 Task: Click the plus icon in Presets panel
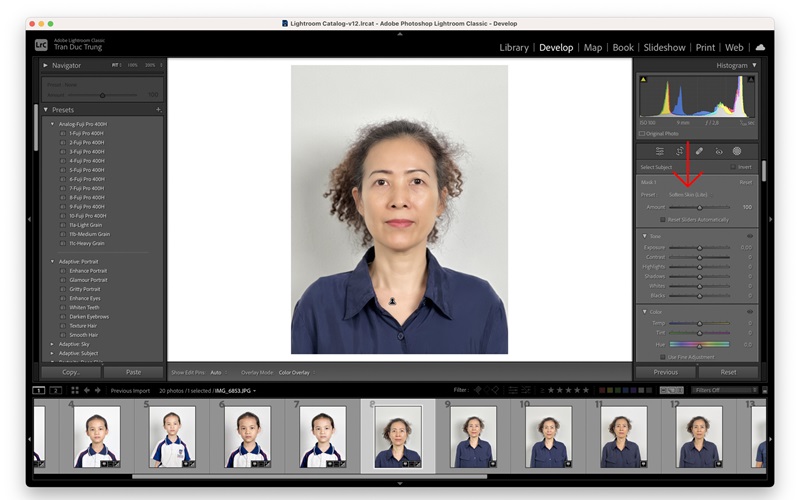click(x=158, y=110)
